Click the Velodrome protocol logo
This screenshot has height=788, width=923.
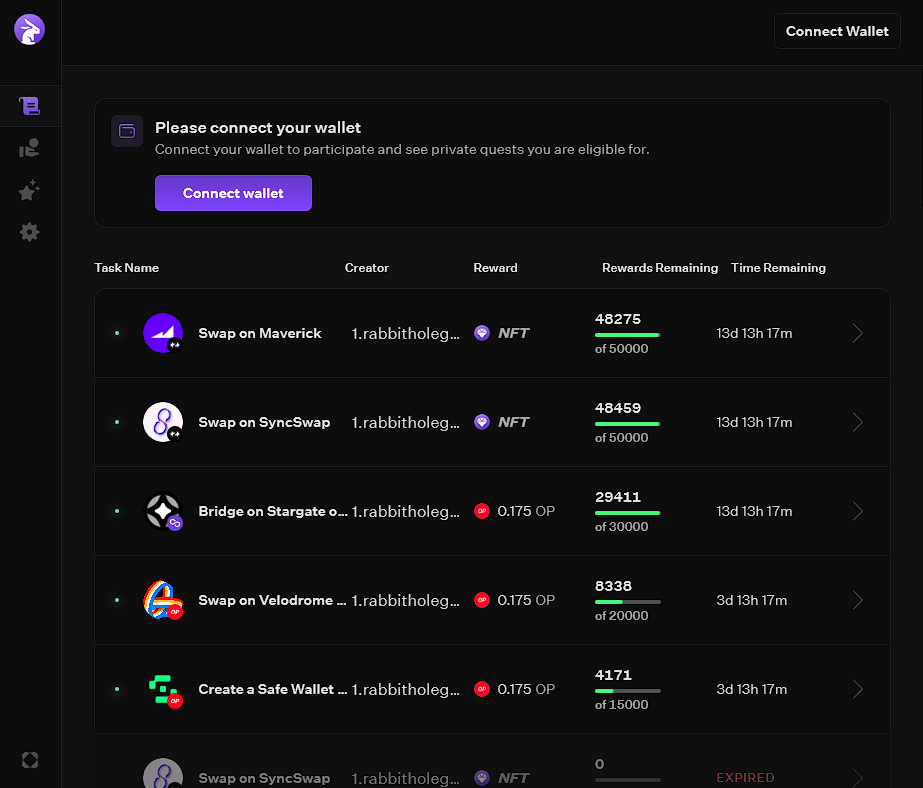pyautogui.click(x=162, y=600)
